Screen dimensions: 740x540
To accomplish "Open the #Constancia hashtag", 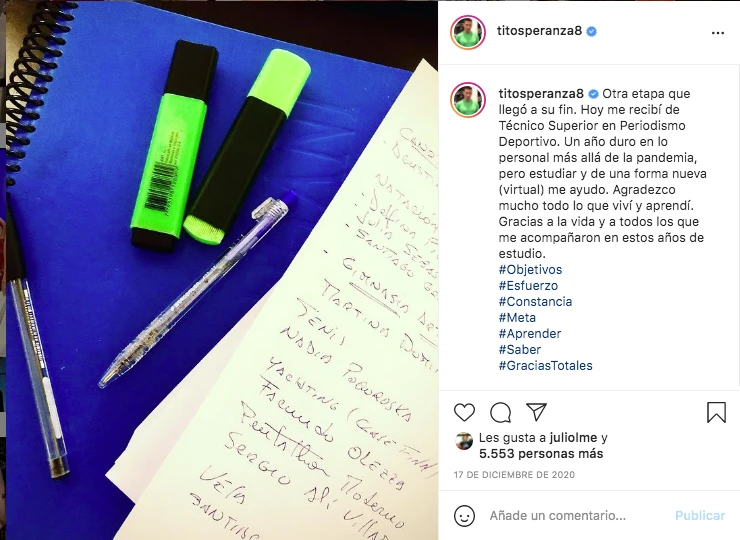I will coord(536,302).
